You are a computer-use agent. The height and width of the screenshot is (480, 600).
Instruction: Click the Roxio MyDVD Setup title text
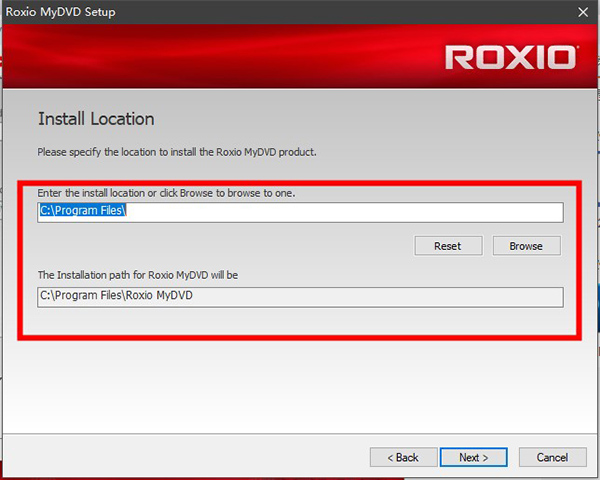pyautogui.click(x=60, y=12)
